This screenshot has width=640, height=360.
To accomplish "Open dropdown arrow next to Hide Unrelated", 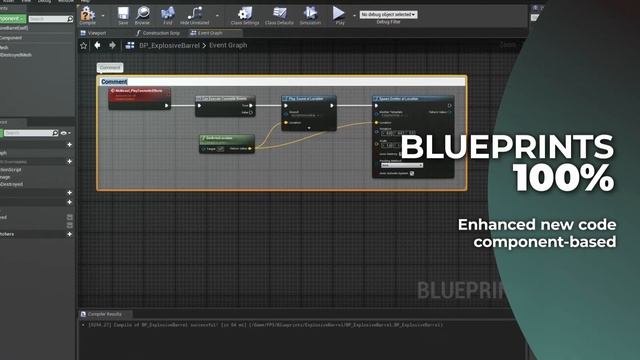I will coord(217,16).
